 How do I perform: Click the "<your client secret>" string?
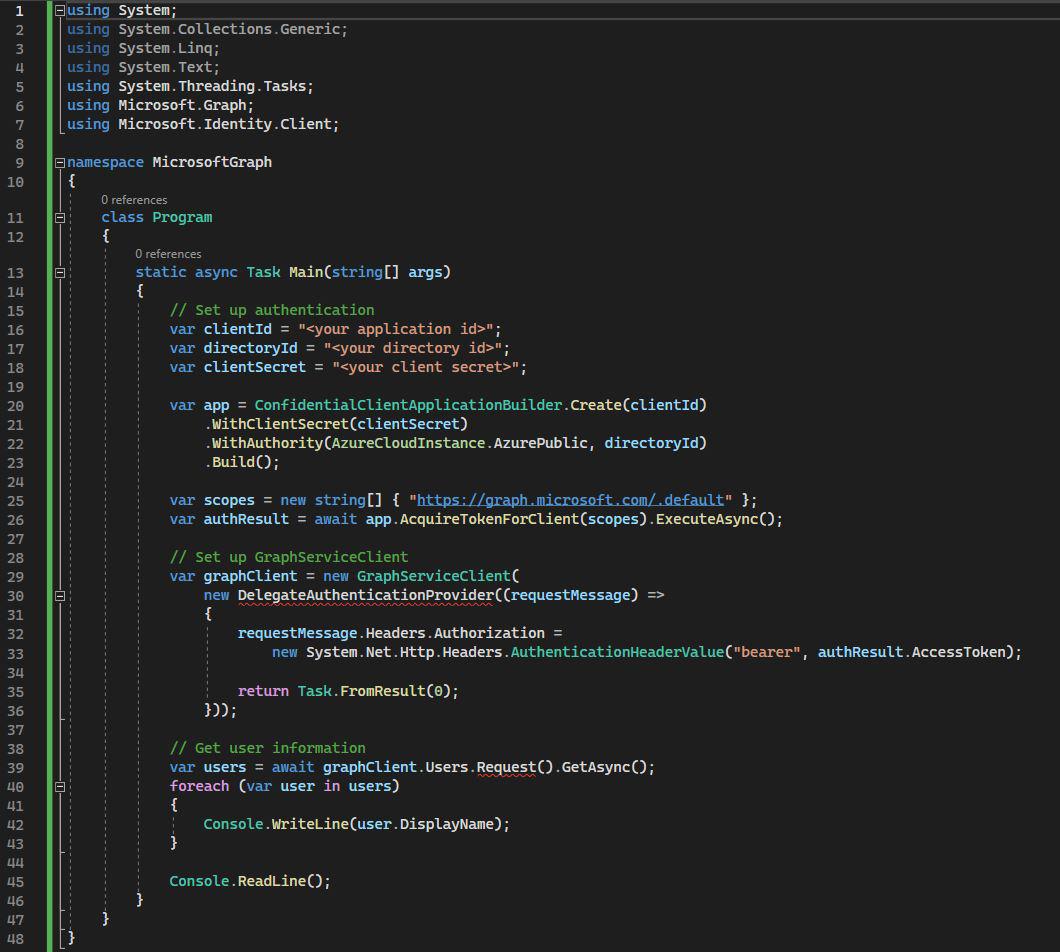[x=425, y=366]
